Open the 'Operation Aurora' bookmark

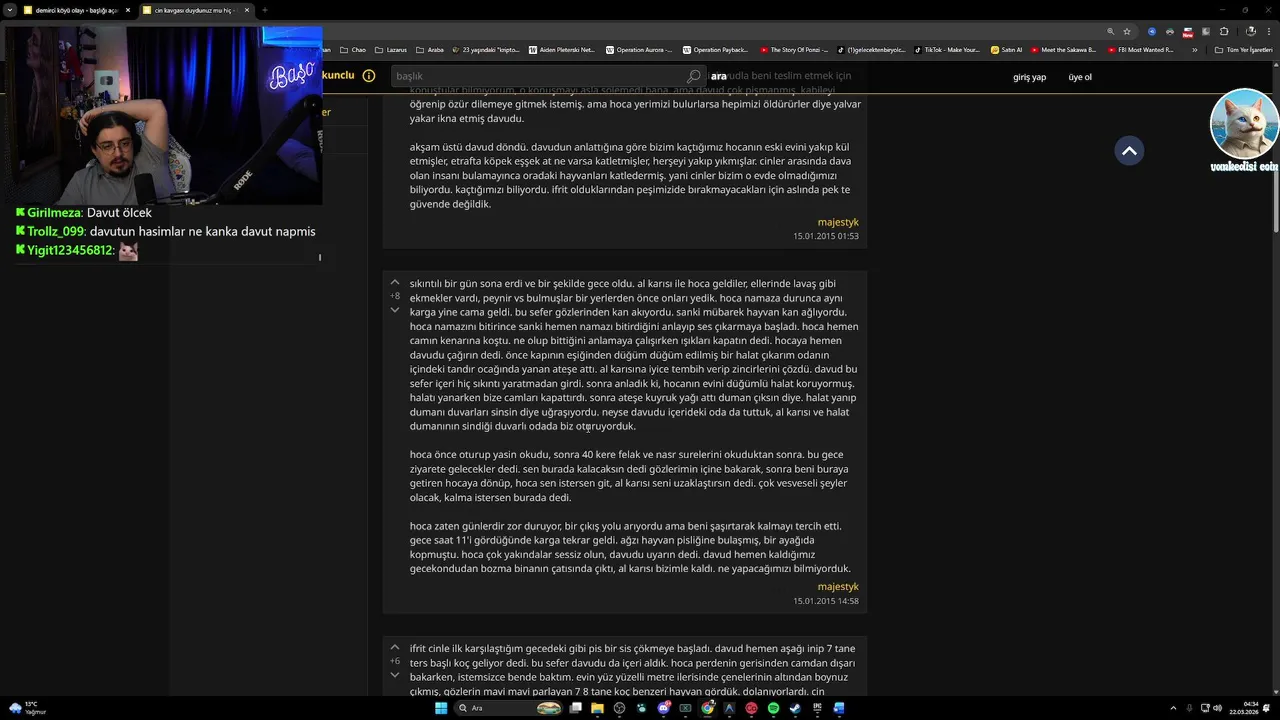pos(640,49)
